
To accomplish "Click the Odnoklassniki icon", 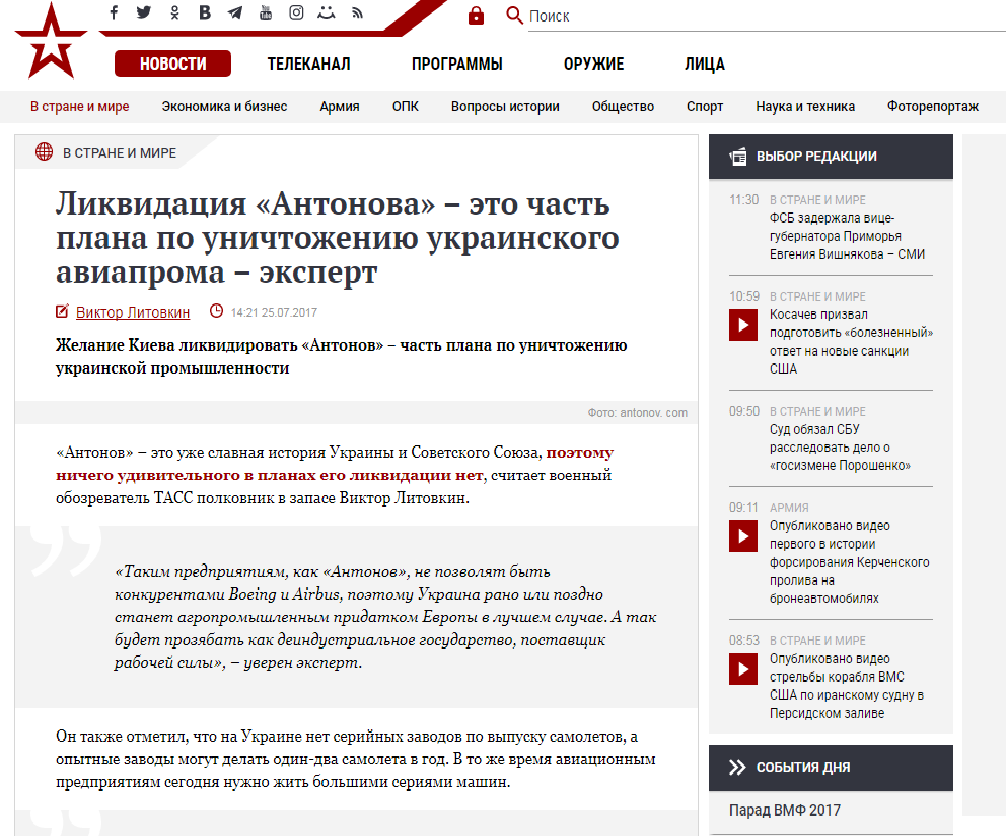I will pos(175,13).
